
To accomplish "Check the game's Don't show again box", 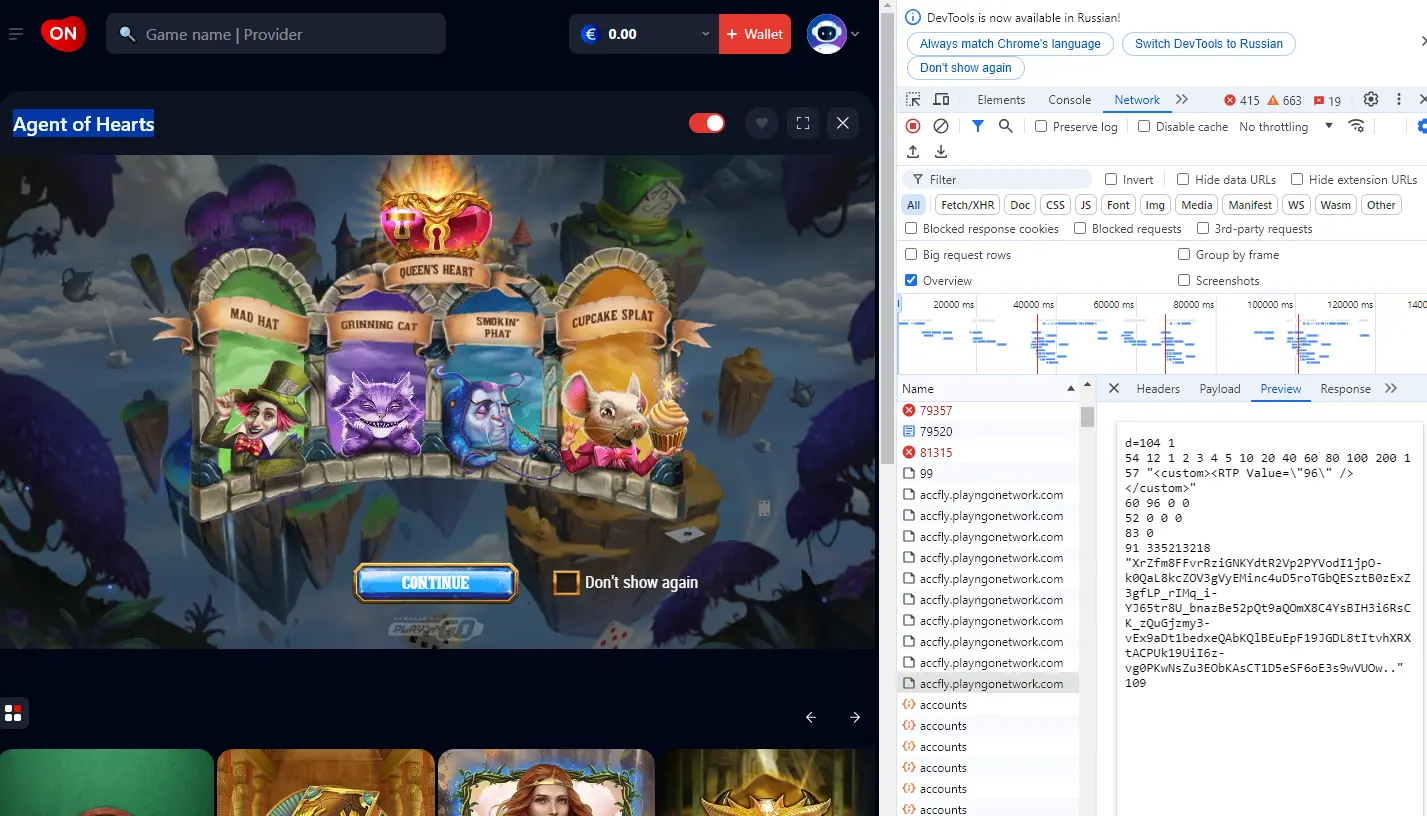I will point(567,582).
